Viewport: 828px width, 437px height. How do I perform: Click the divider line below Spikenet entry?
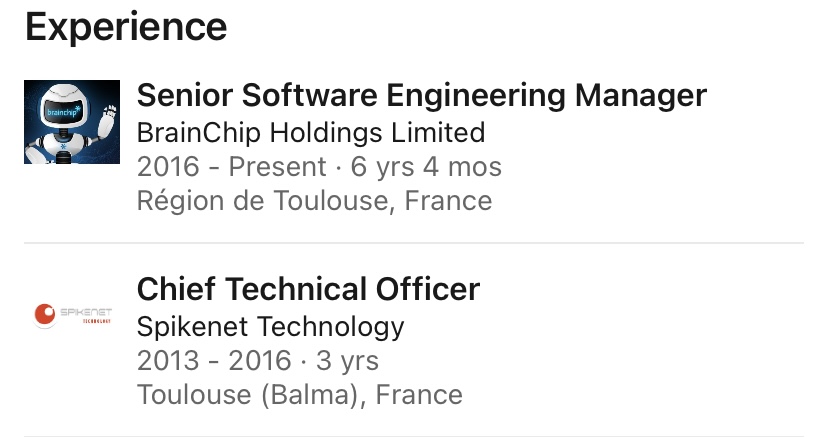pos(414,436)
